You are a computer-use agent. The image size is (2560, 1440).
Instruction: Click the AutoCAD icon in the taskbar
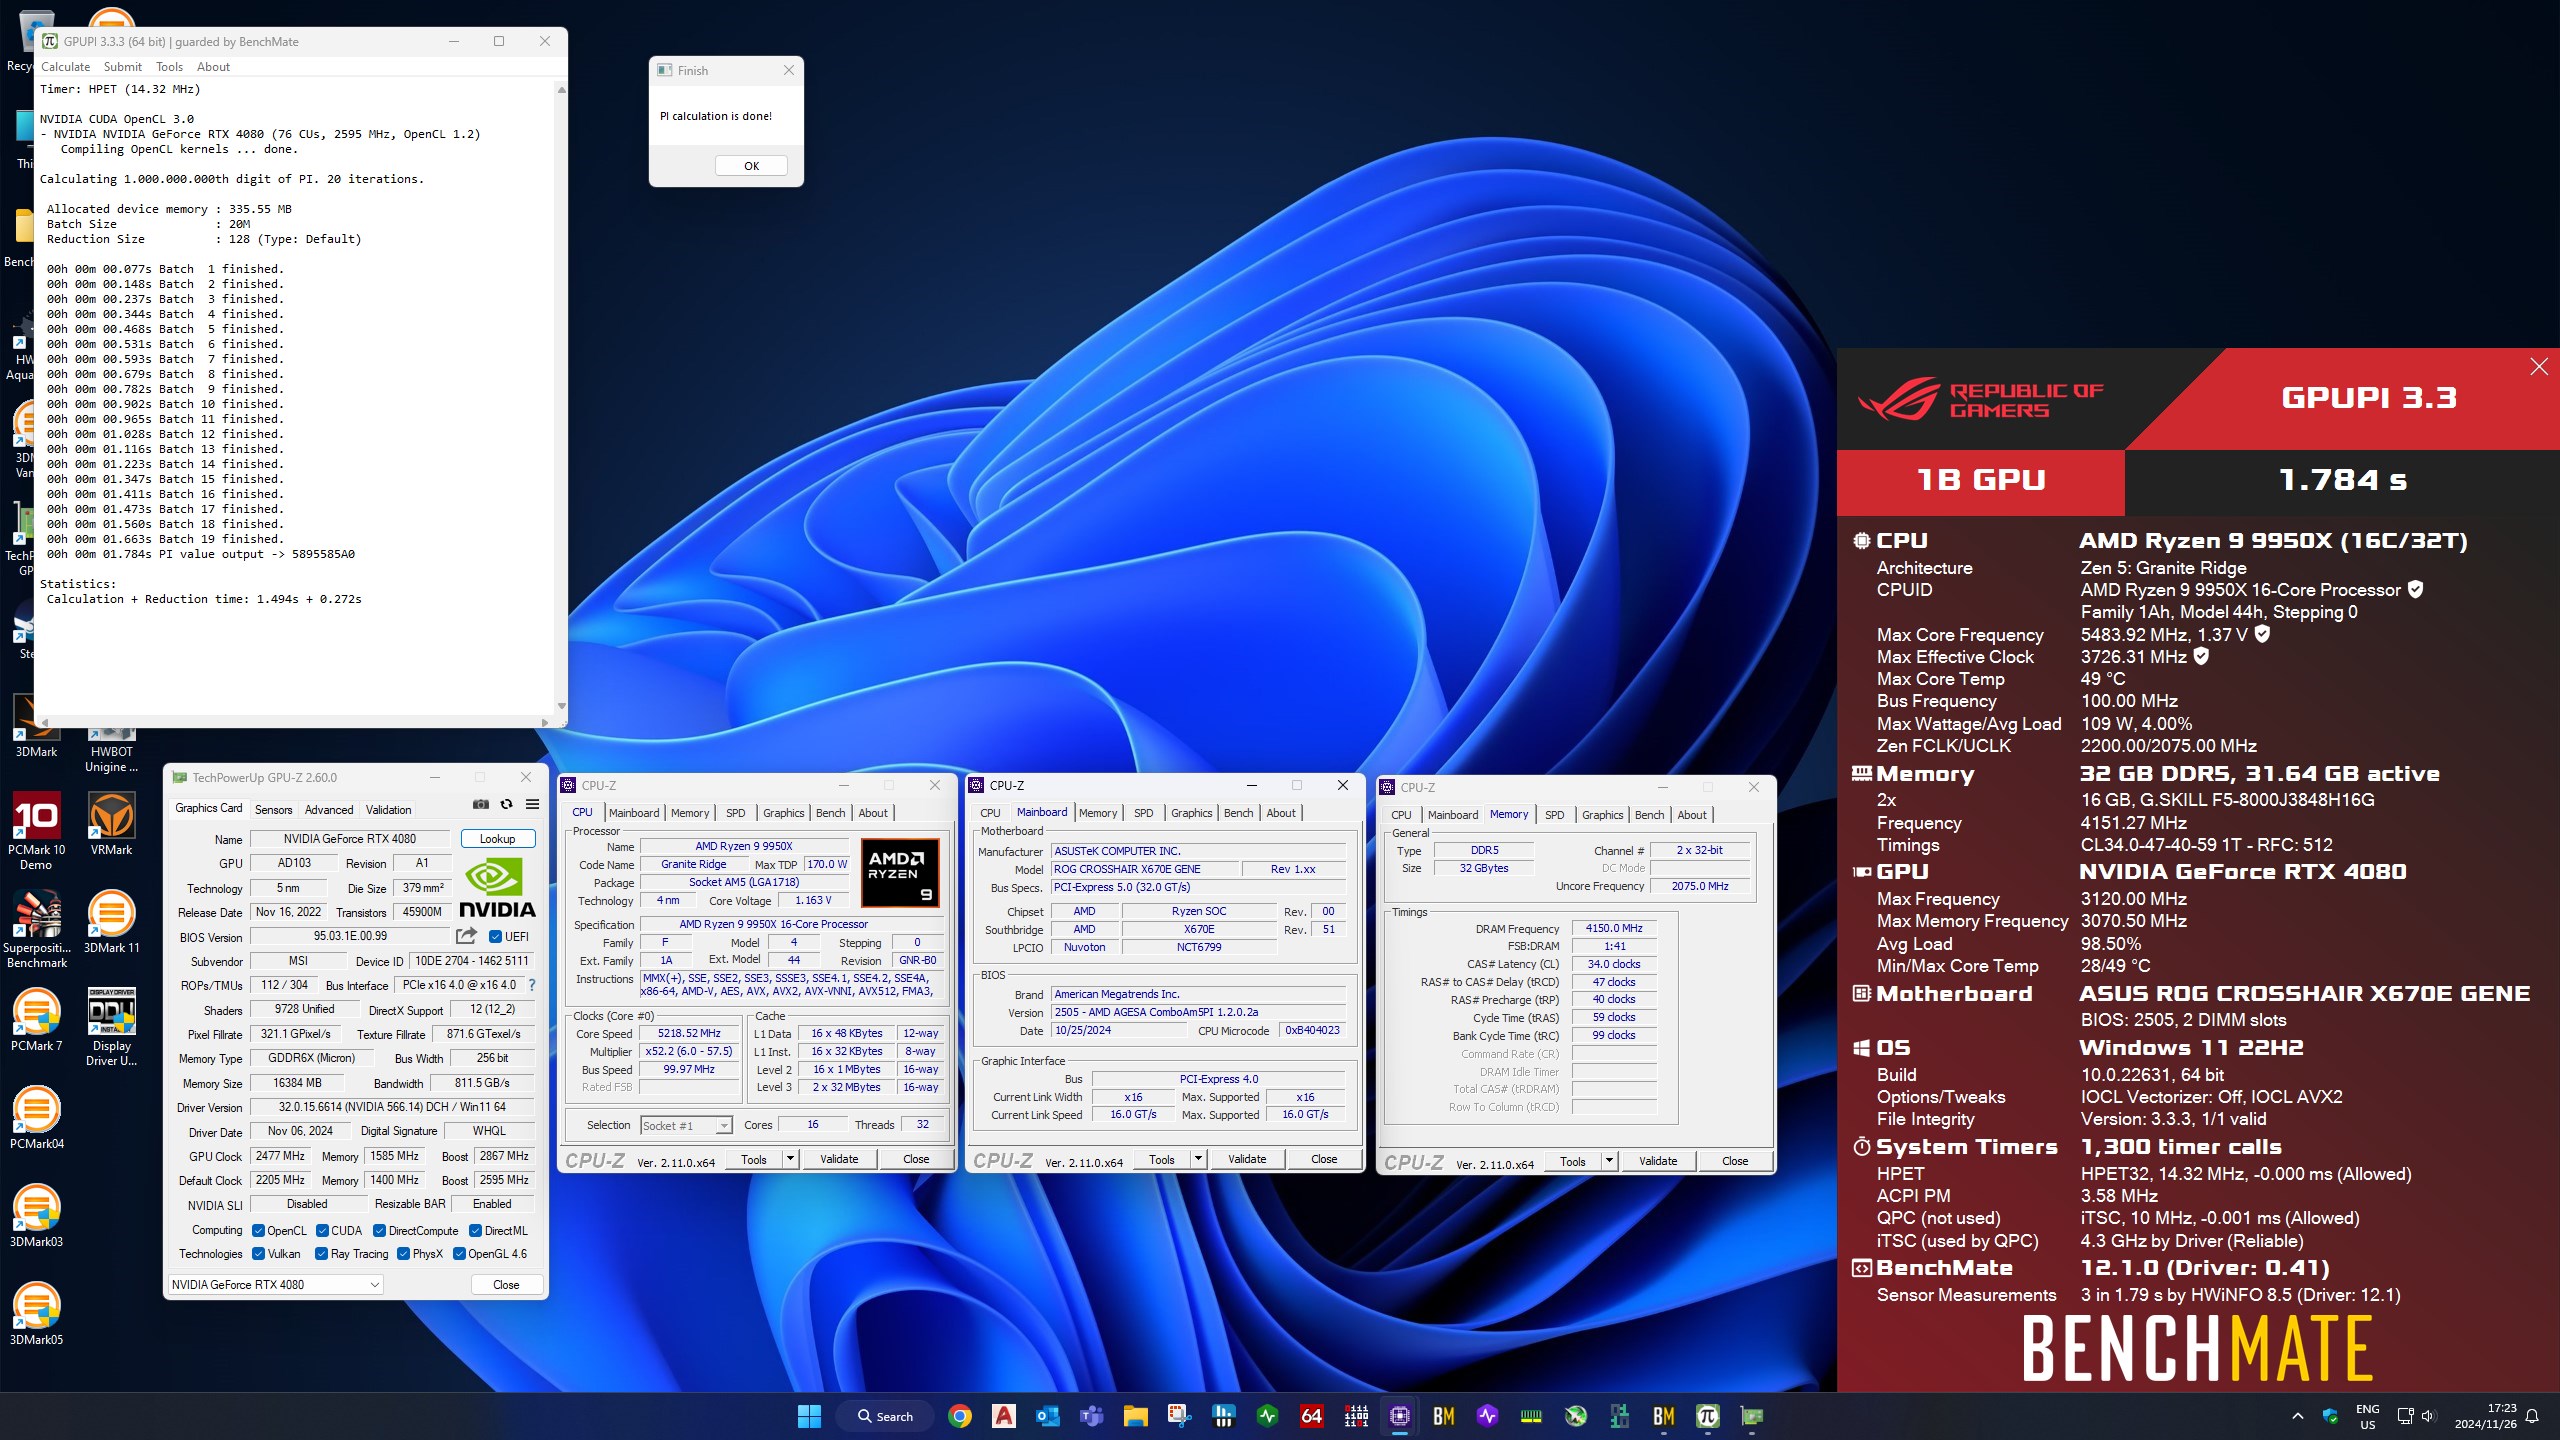pos(1004,1416)
